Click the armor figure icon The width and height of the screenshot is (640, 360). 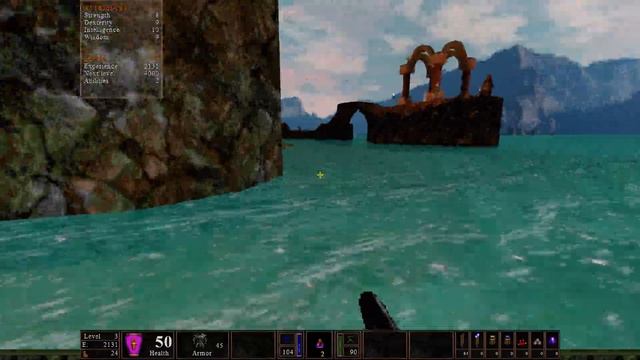click(x=200, y=341)
